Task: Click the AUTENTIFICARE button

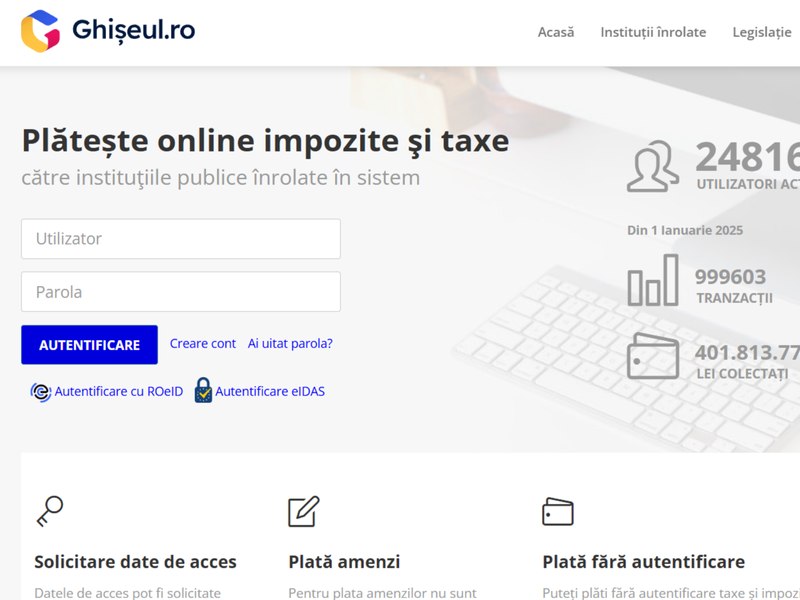Action: [89, 345]
